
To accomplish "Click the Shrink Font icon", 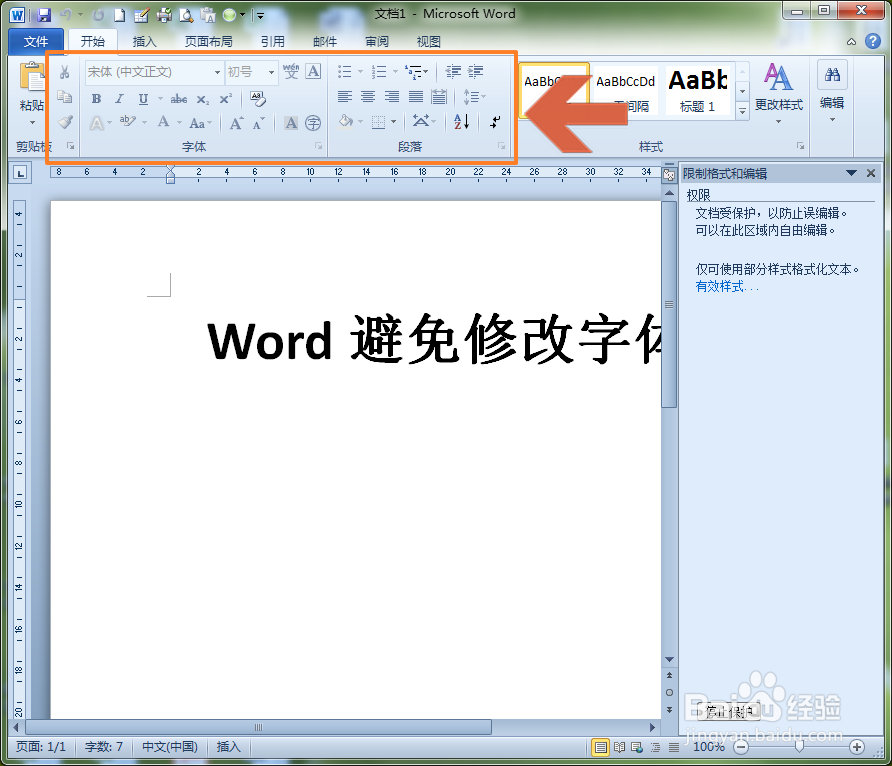I will click(x=259, y=123).
